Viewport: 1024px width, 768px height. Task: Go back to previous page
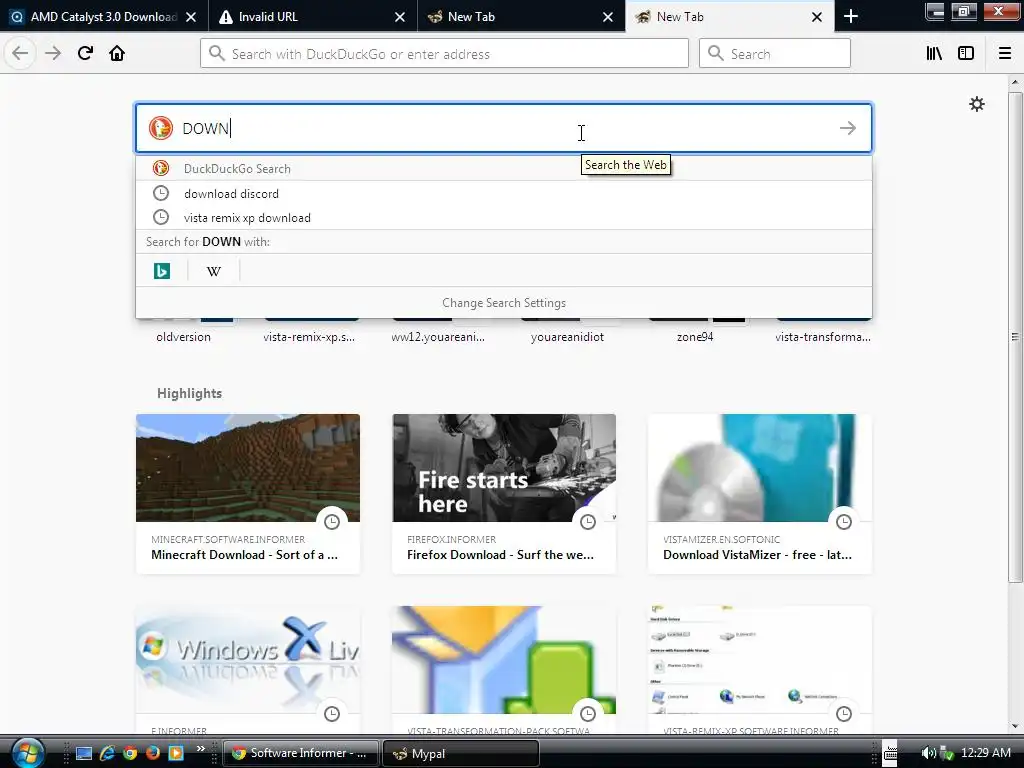(20, 53)
